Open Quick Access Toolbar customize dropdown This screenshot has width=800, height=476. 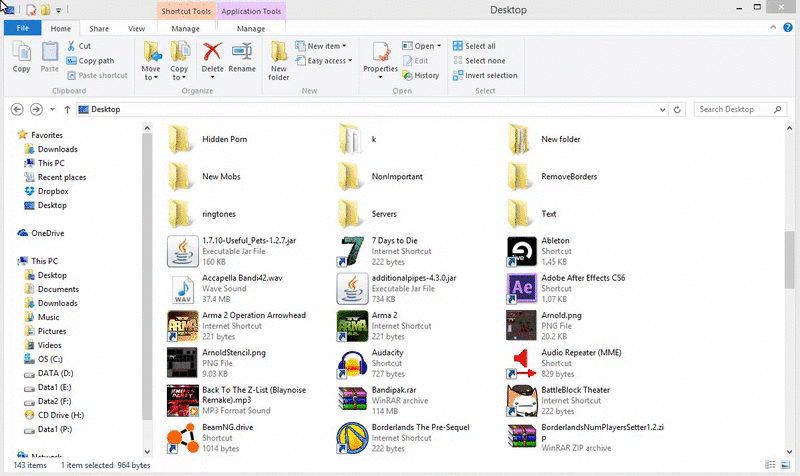pyautogui.click(x=58, y=10)
